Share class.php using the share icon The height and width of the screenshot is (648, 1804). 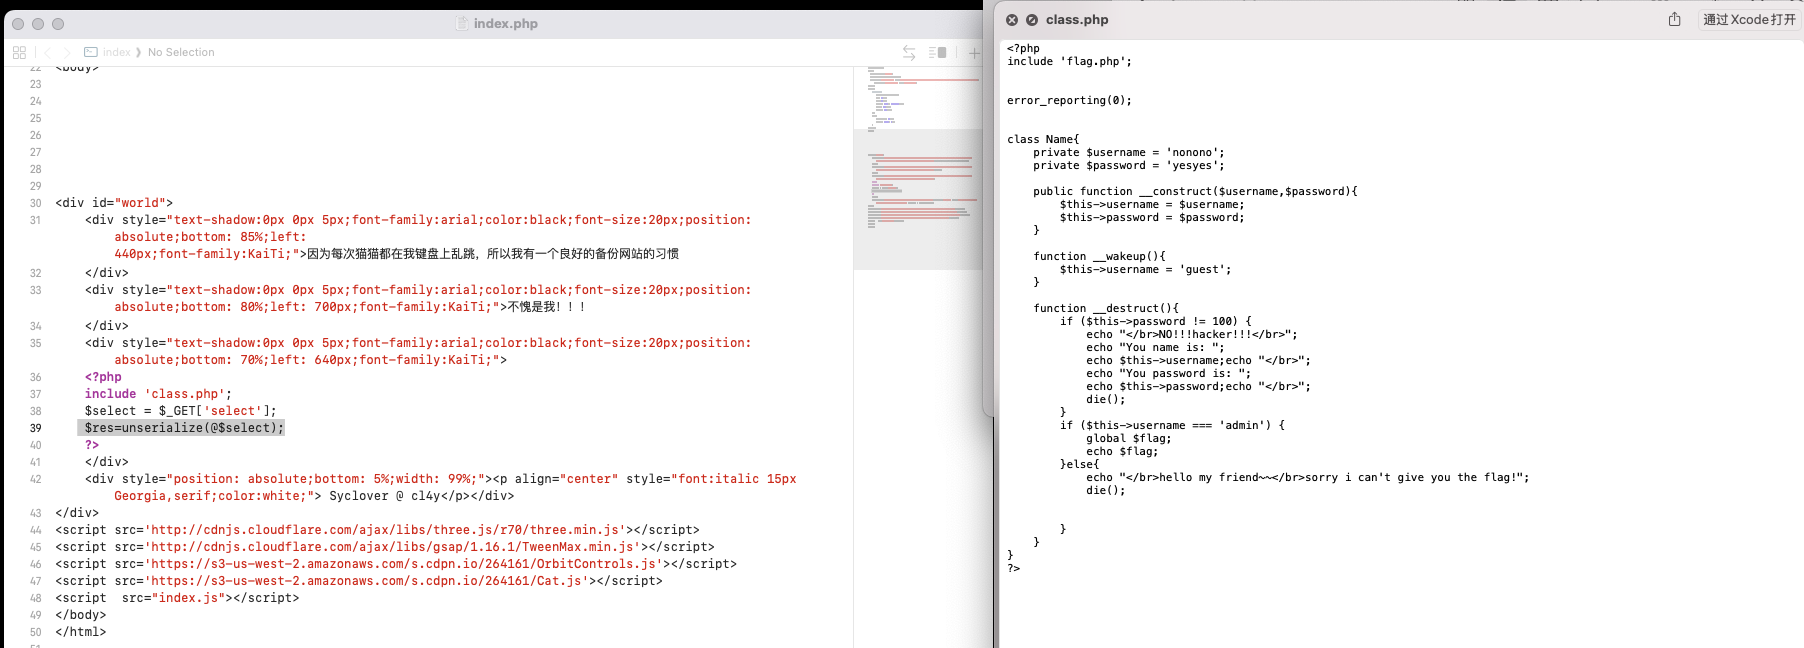coord(1674,19)
